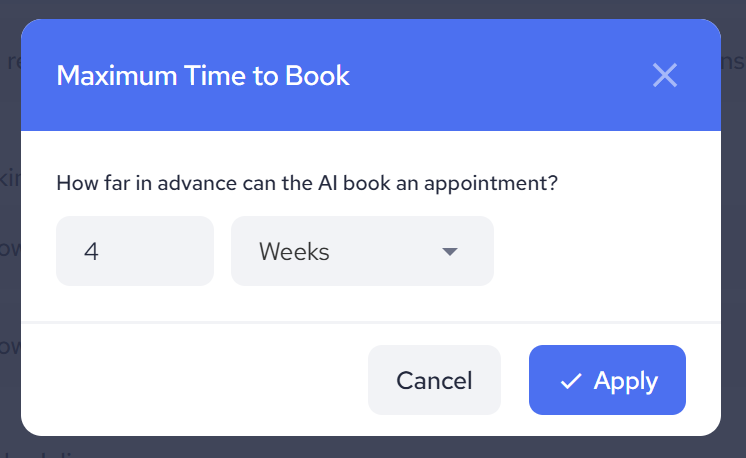Image resolution: width=746 pixels, height=458 pixels.
Task: Close the Maximum Time to Book dialog
Action: pyautogui.click(x=665, y=75)
